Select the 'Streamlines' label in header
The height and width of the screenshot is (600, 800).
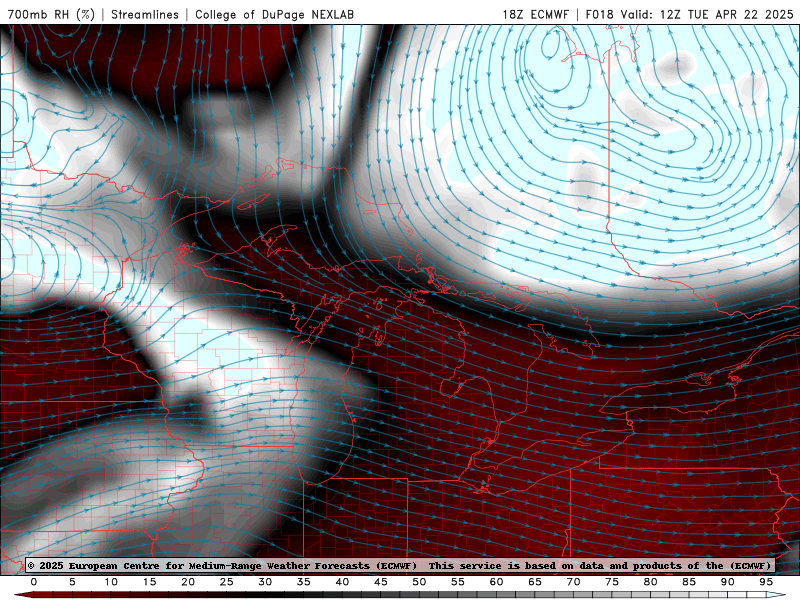pos(145,14)
